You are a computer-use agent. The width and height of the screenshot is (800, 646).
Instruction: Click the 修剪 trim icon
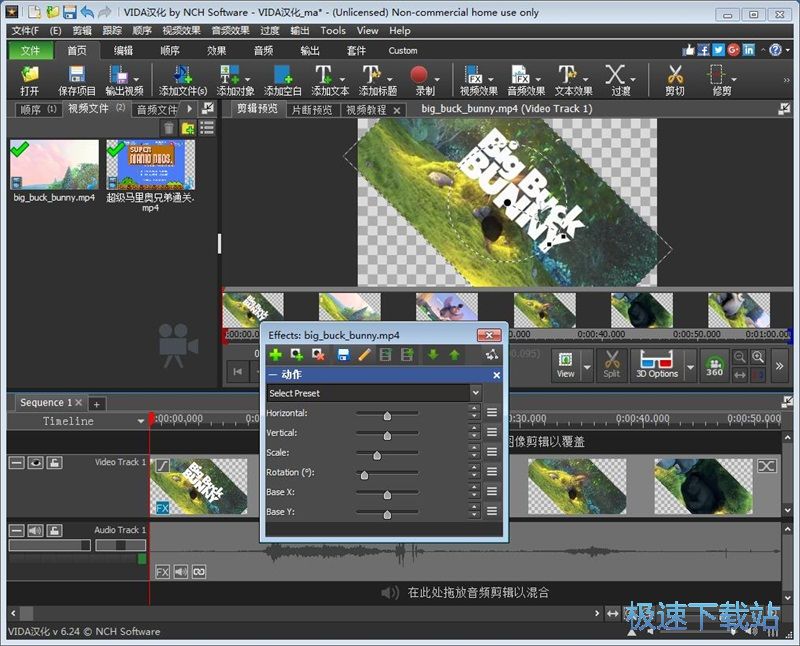pos(717,80)
